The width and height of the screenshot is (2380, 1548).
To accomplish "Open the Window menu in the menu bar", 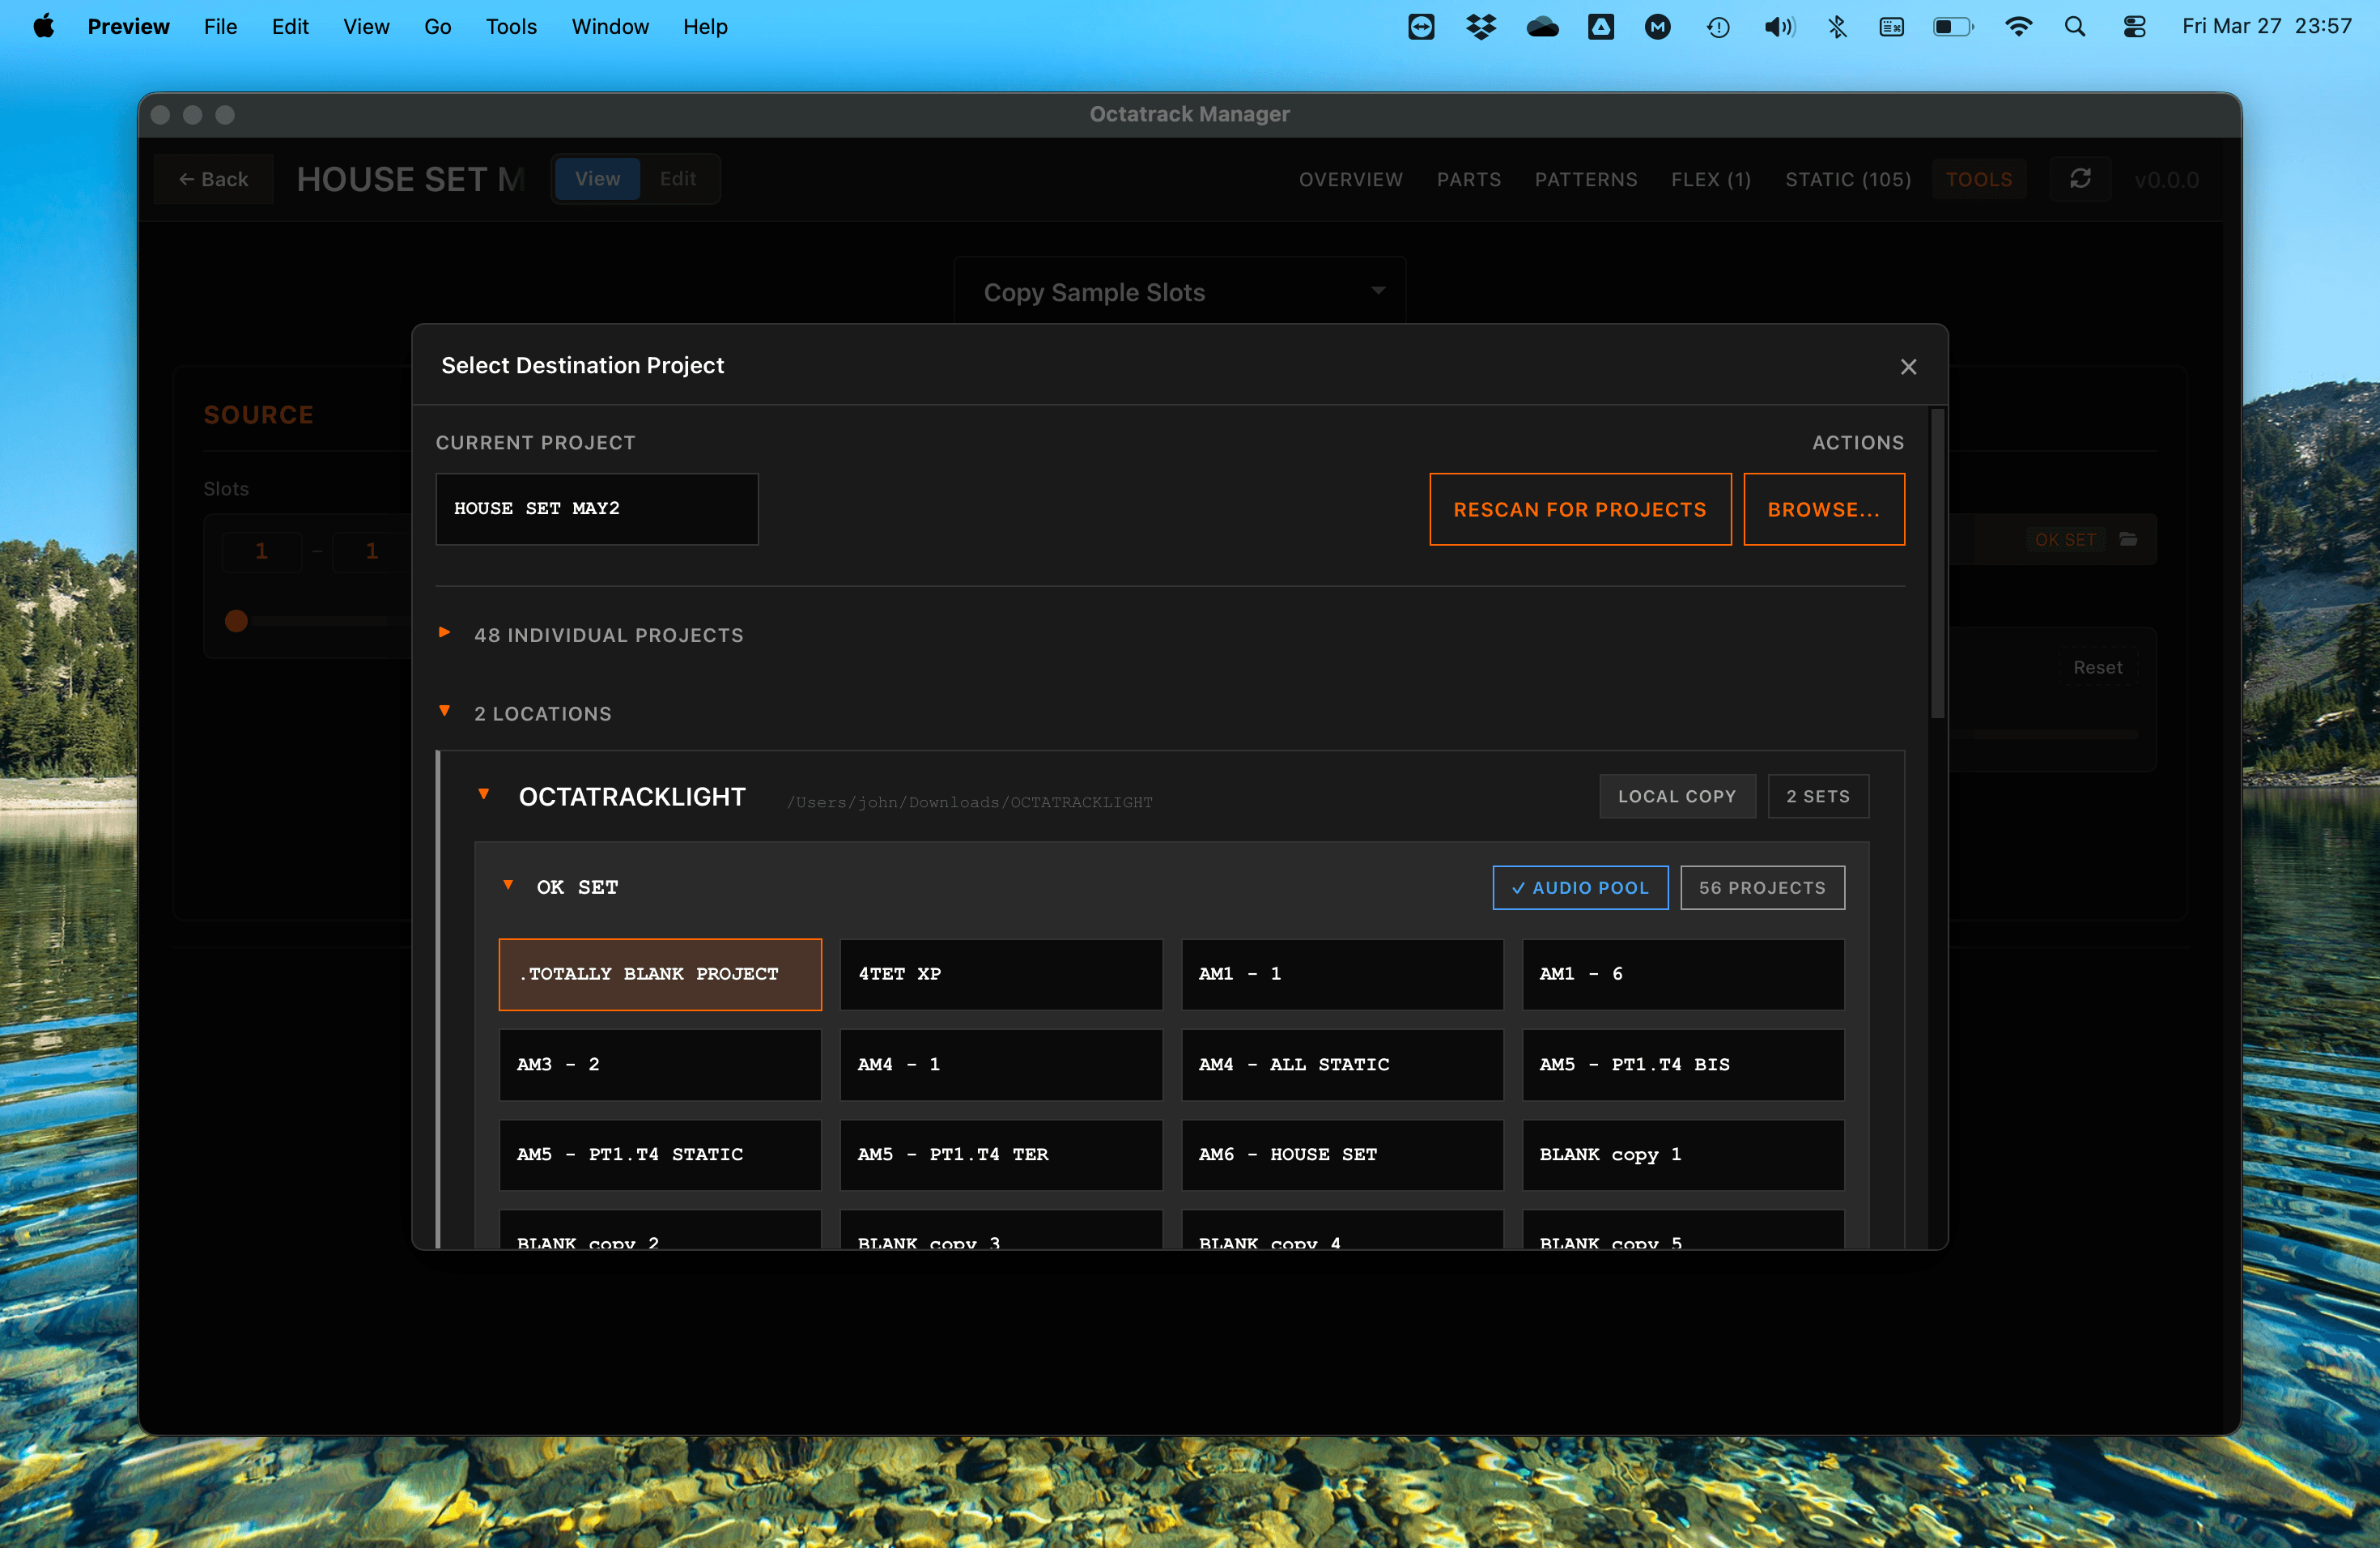I will click(610, 27).
